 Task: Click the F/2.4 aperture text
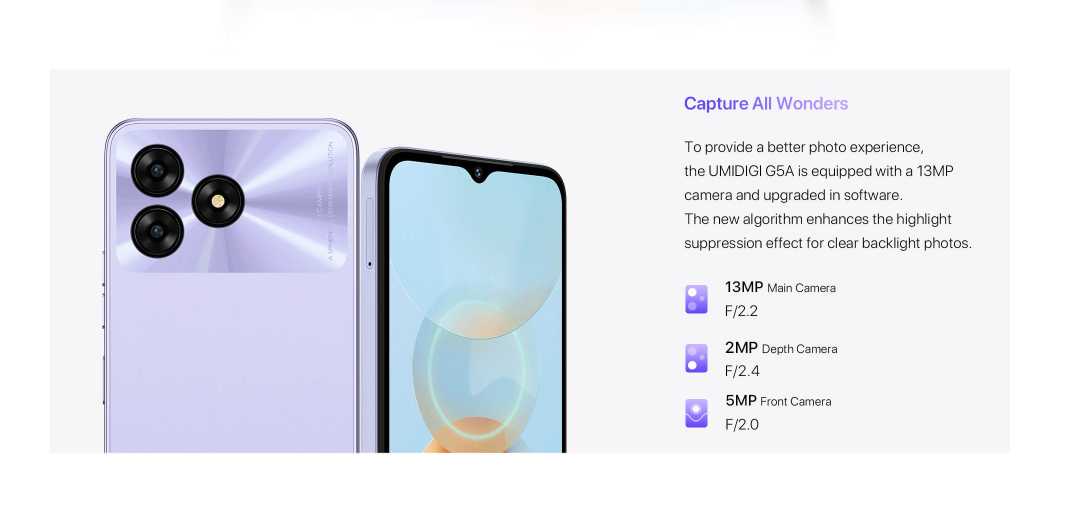(742, 371)
